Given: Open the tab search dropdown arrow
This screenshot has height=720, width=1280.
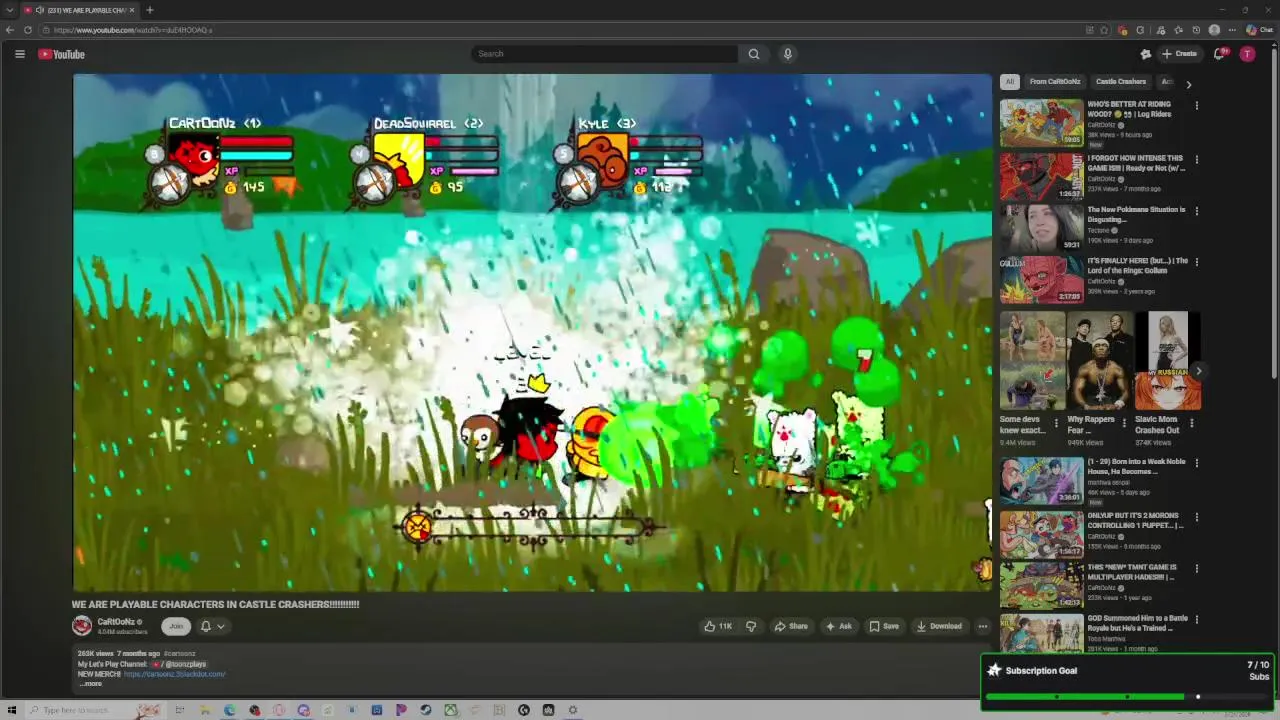Looking at the screenshot, I should 10,10.
